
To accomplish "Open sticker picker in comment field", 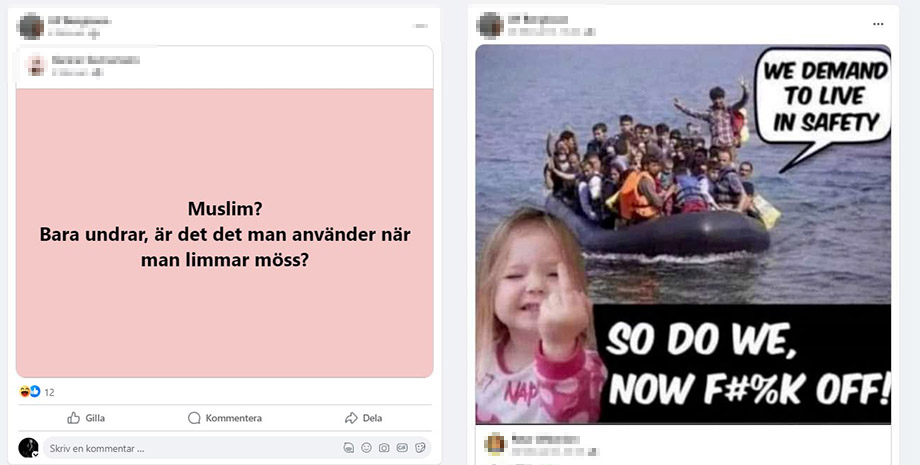I will pyautogui.click(x=420, y=448).
